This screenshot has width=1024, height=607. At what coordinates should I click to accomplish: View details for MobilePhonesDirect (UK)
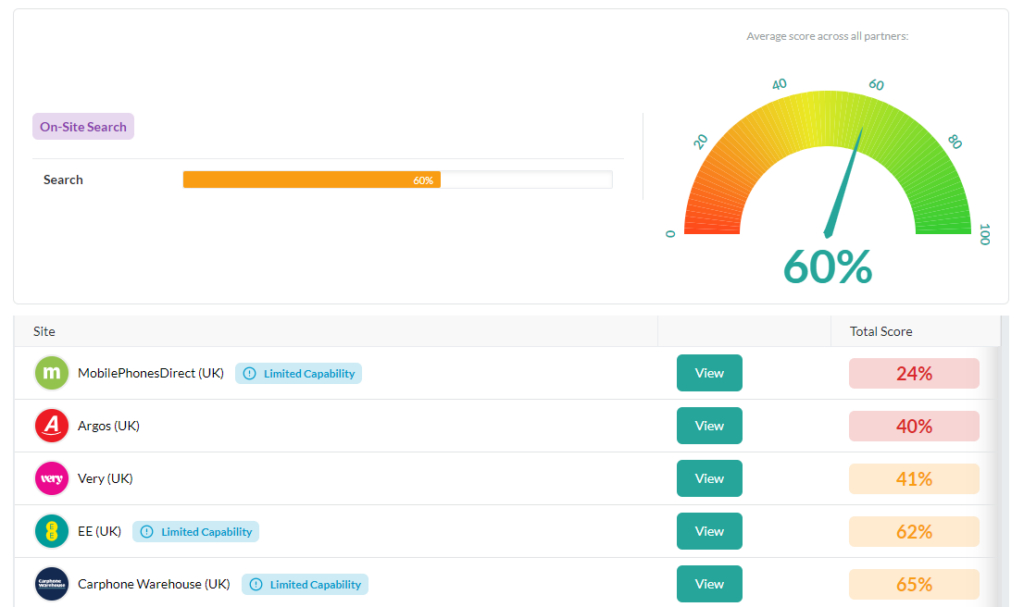(709, 372)
